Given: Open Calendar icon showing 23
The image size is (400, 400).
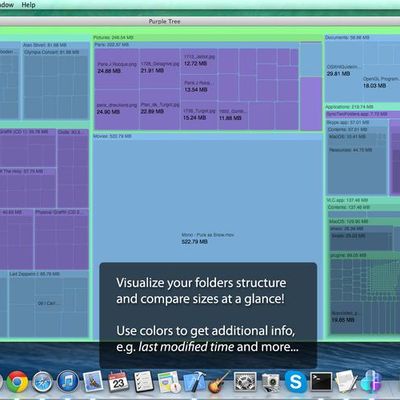Looking at the screenshot, I should pos(118,381).
